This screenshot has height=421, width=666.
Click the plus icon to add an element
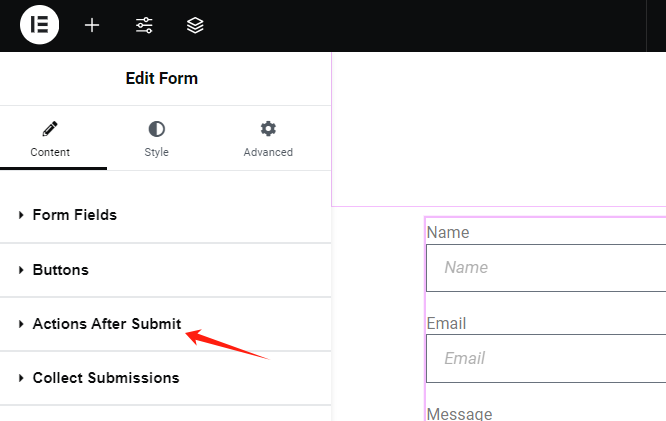click(x=92, y=25)
